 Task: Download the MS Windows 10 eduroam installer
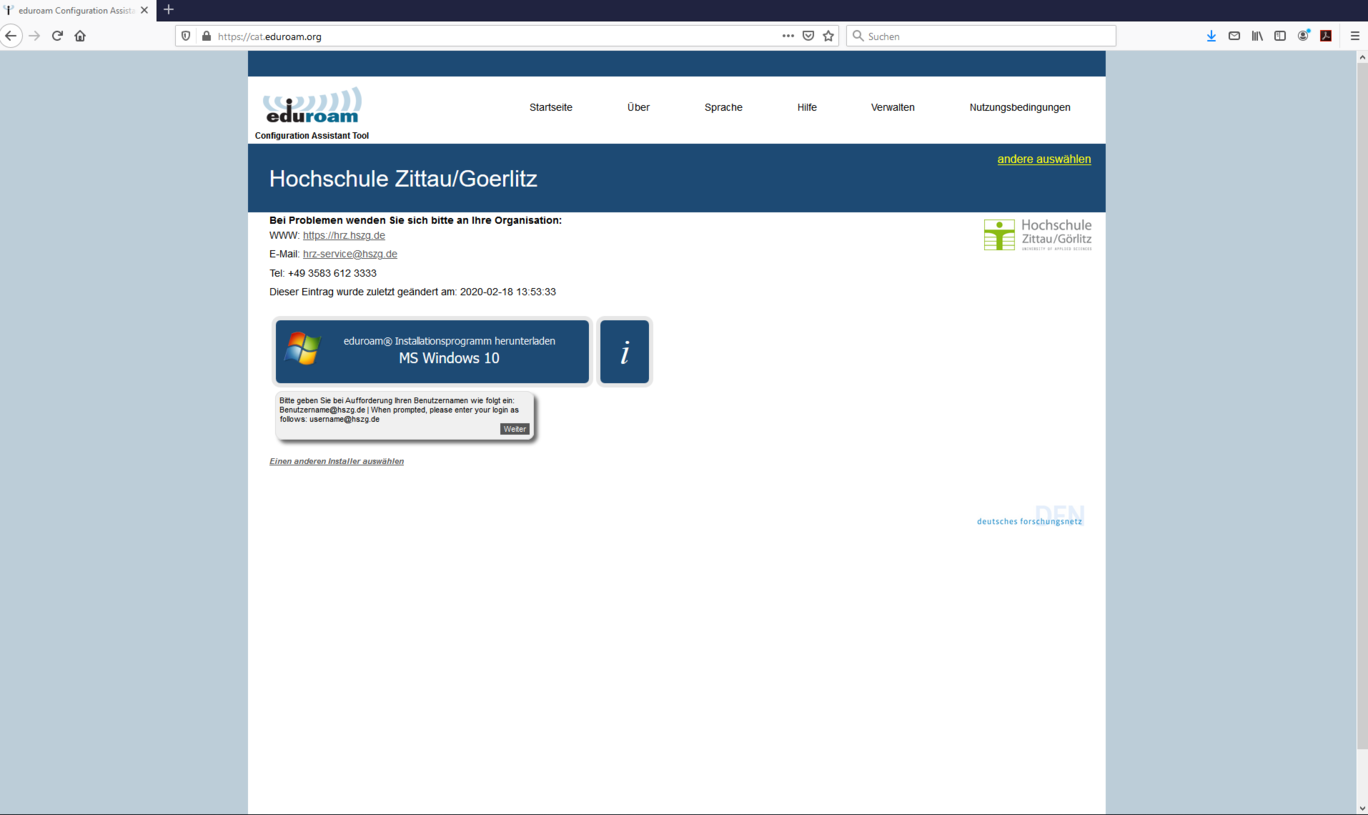pyautogui.click(x=432, y=352)
